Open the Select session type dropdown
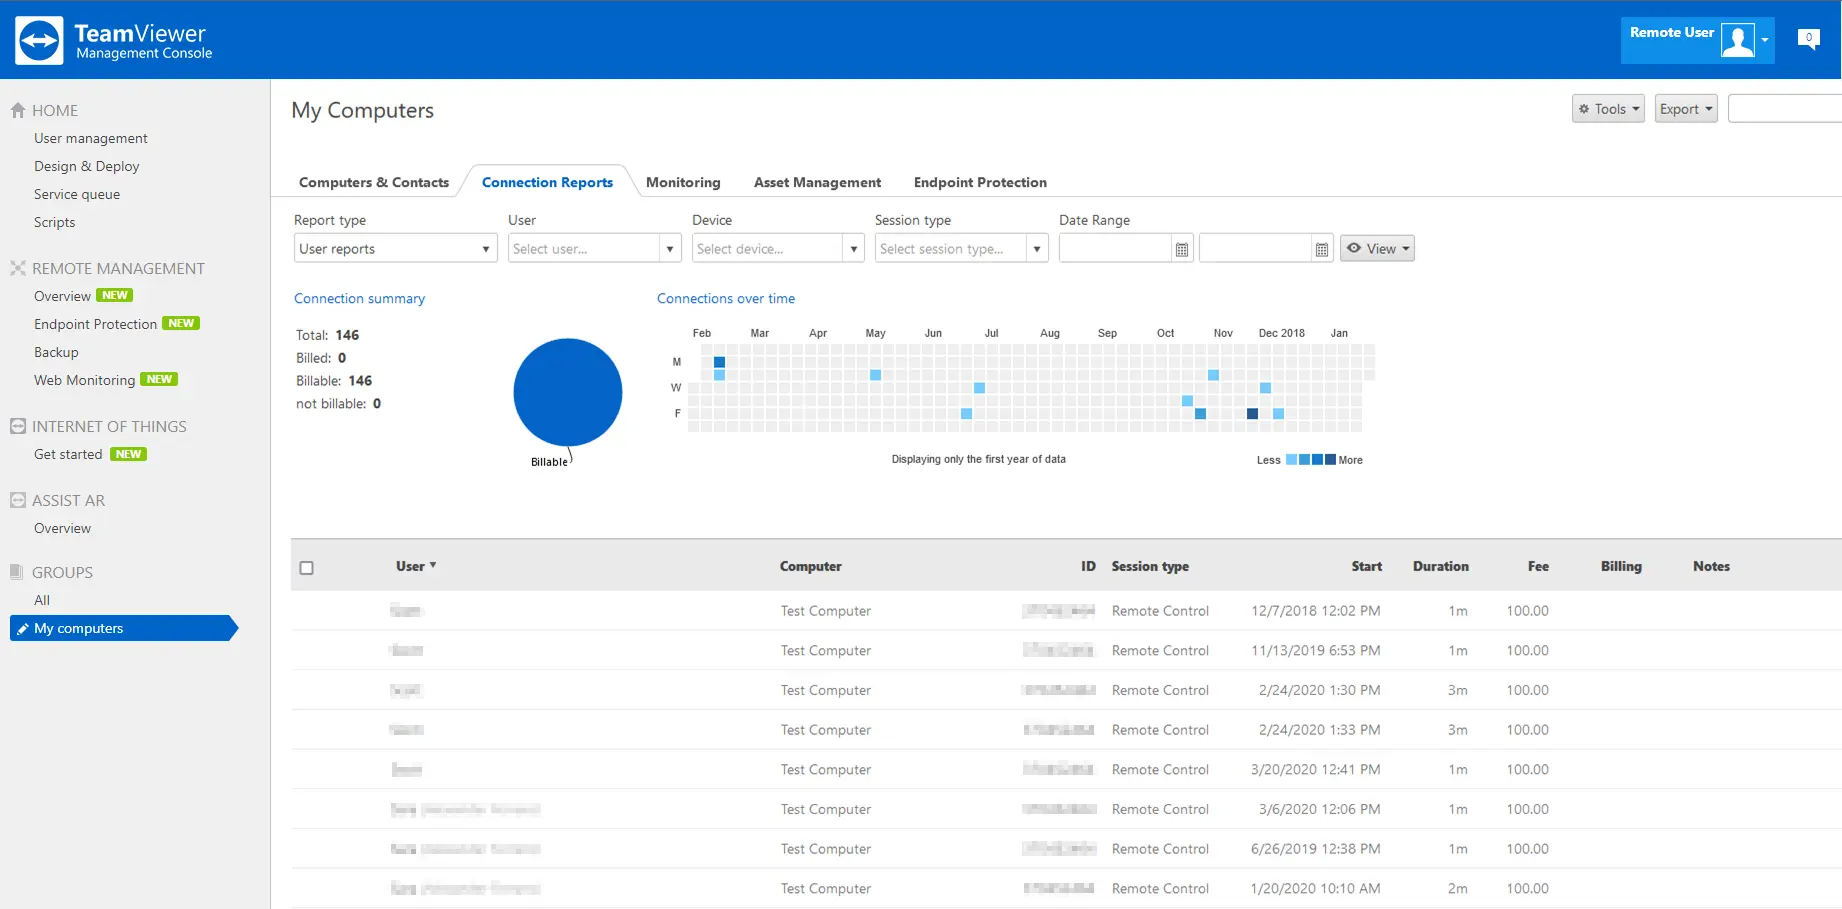Image resolution: width=1842 pixels, height=909 pixels. tap(961, 248)
